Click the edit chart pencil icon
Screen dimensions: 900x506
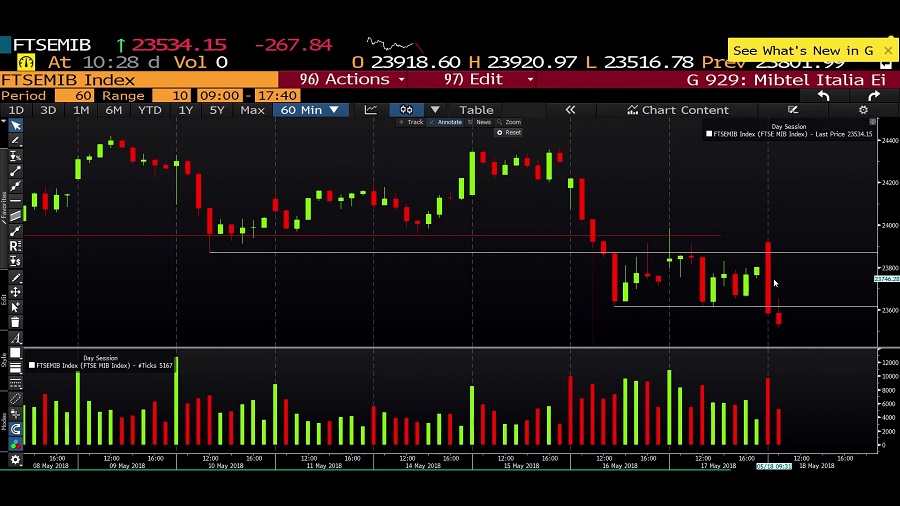click(793, 110)
